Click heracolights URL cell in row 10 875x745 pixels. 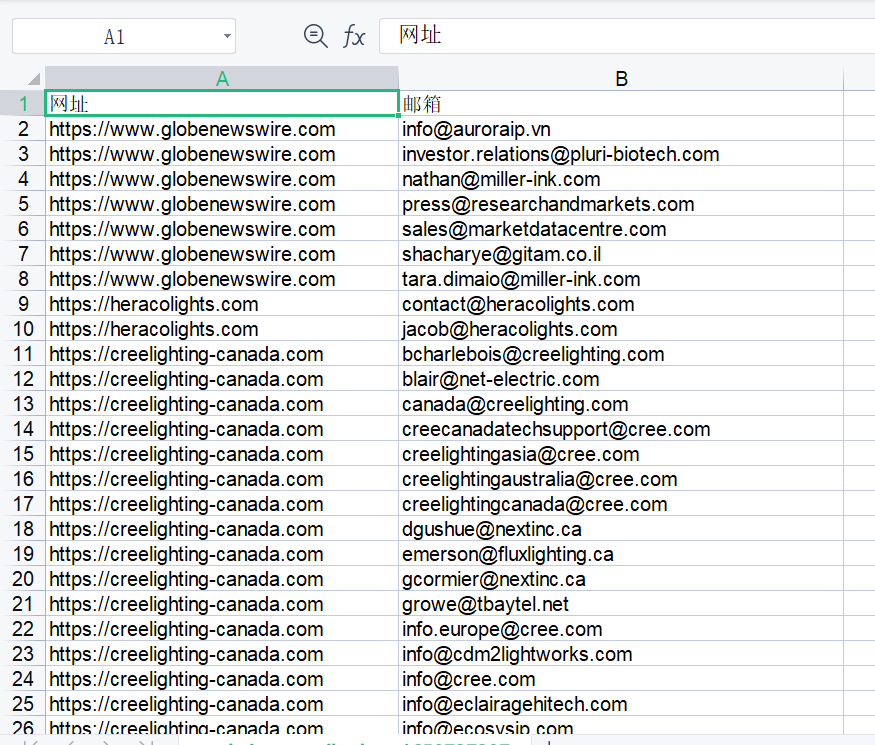point(222,329)
